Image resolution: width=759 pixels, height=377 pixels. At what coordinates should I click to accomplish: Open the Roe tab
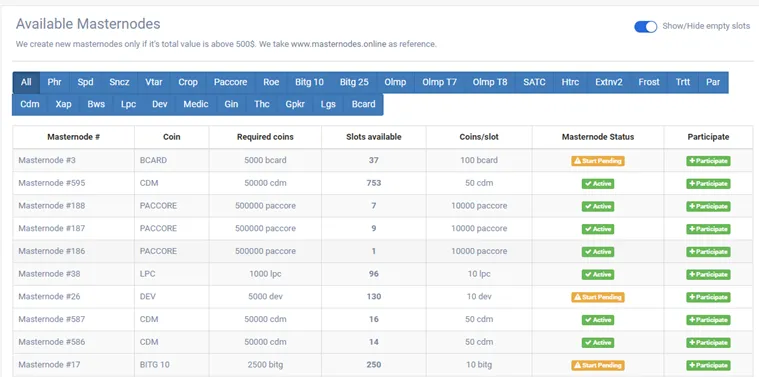[271, 82]
